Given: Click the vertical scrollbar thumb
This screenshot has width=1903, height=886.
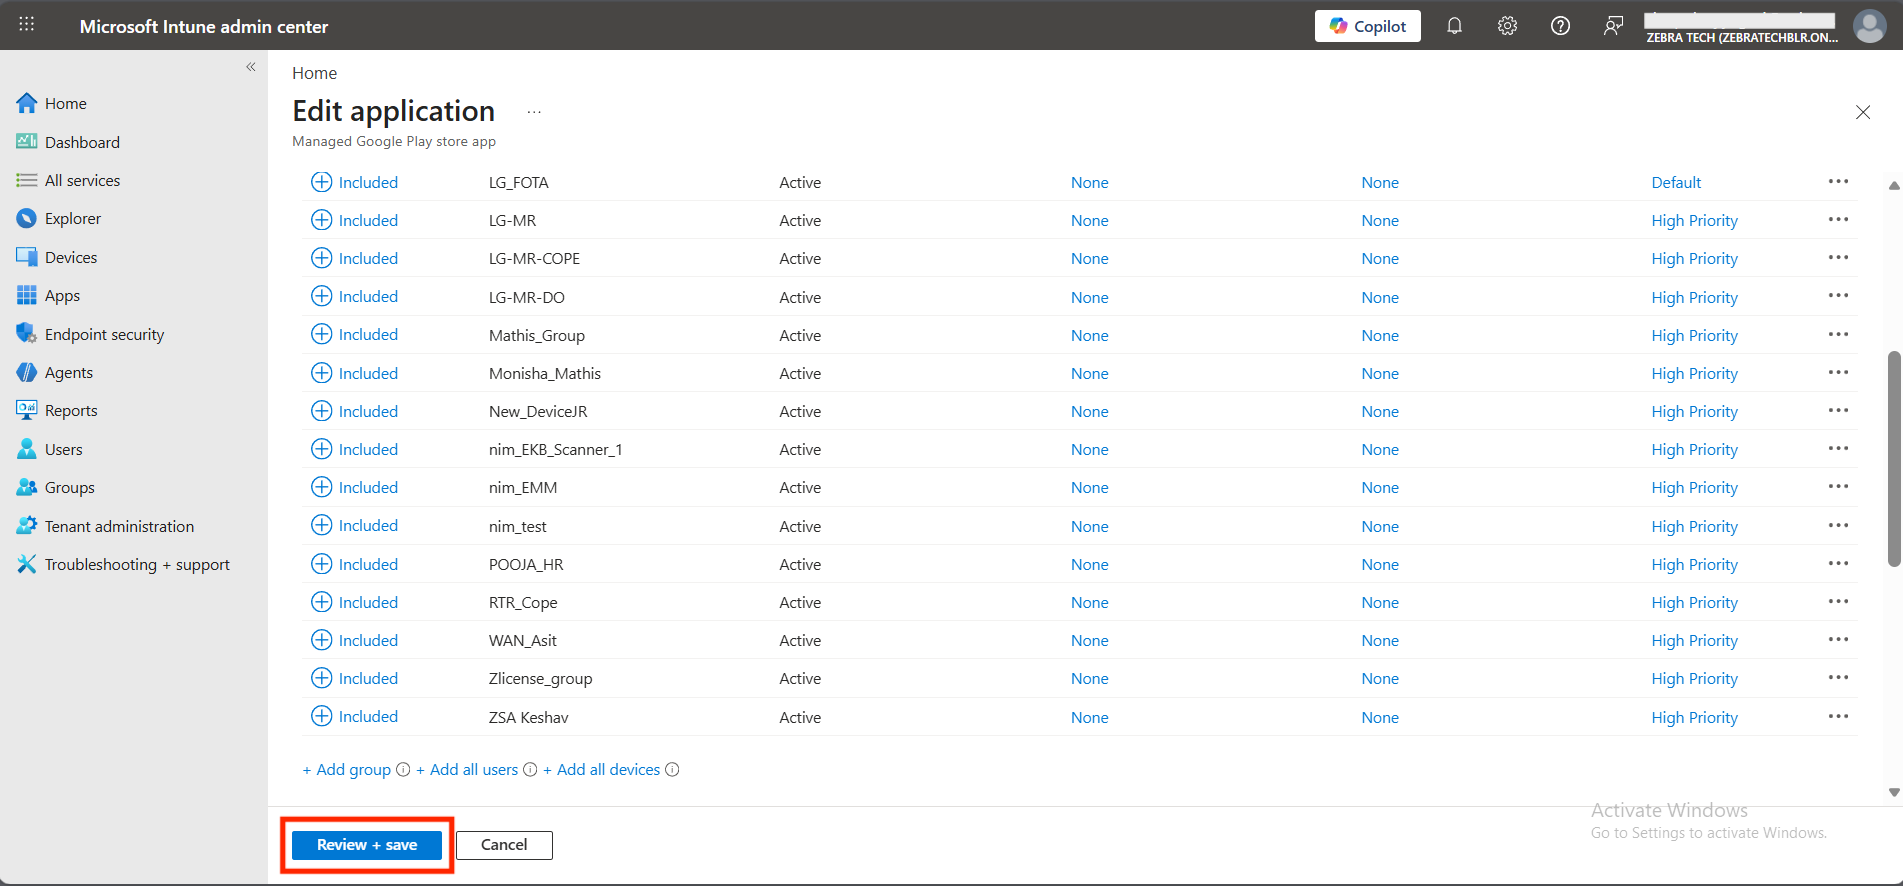Looking at the screenshot, I should click(x=1894, y=459).
